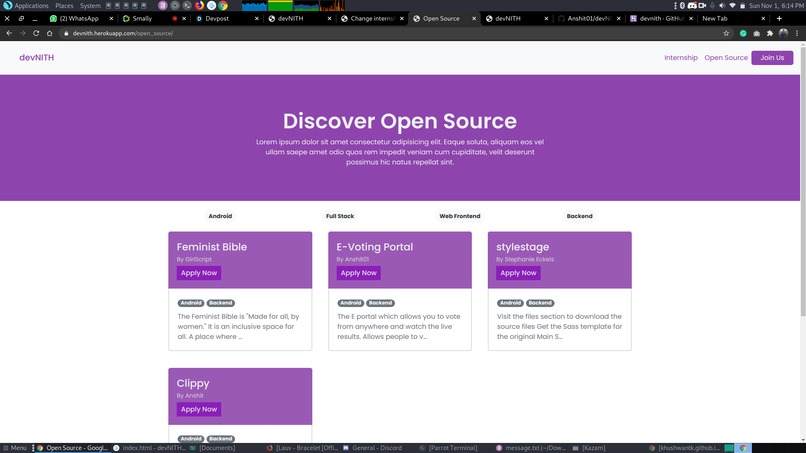Launch Chrome from the top panel launcher
Screen dimensions: 806x453
pyautogui.click(x=223, y=6)
